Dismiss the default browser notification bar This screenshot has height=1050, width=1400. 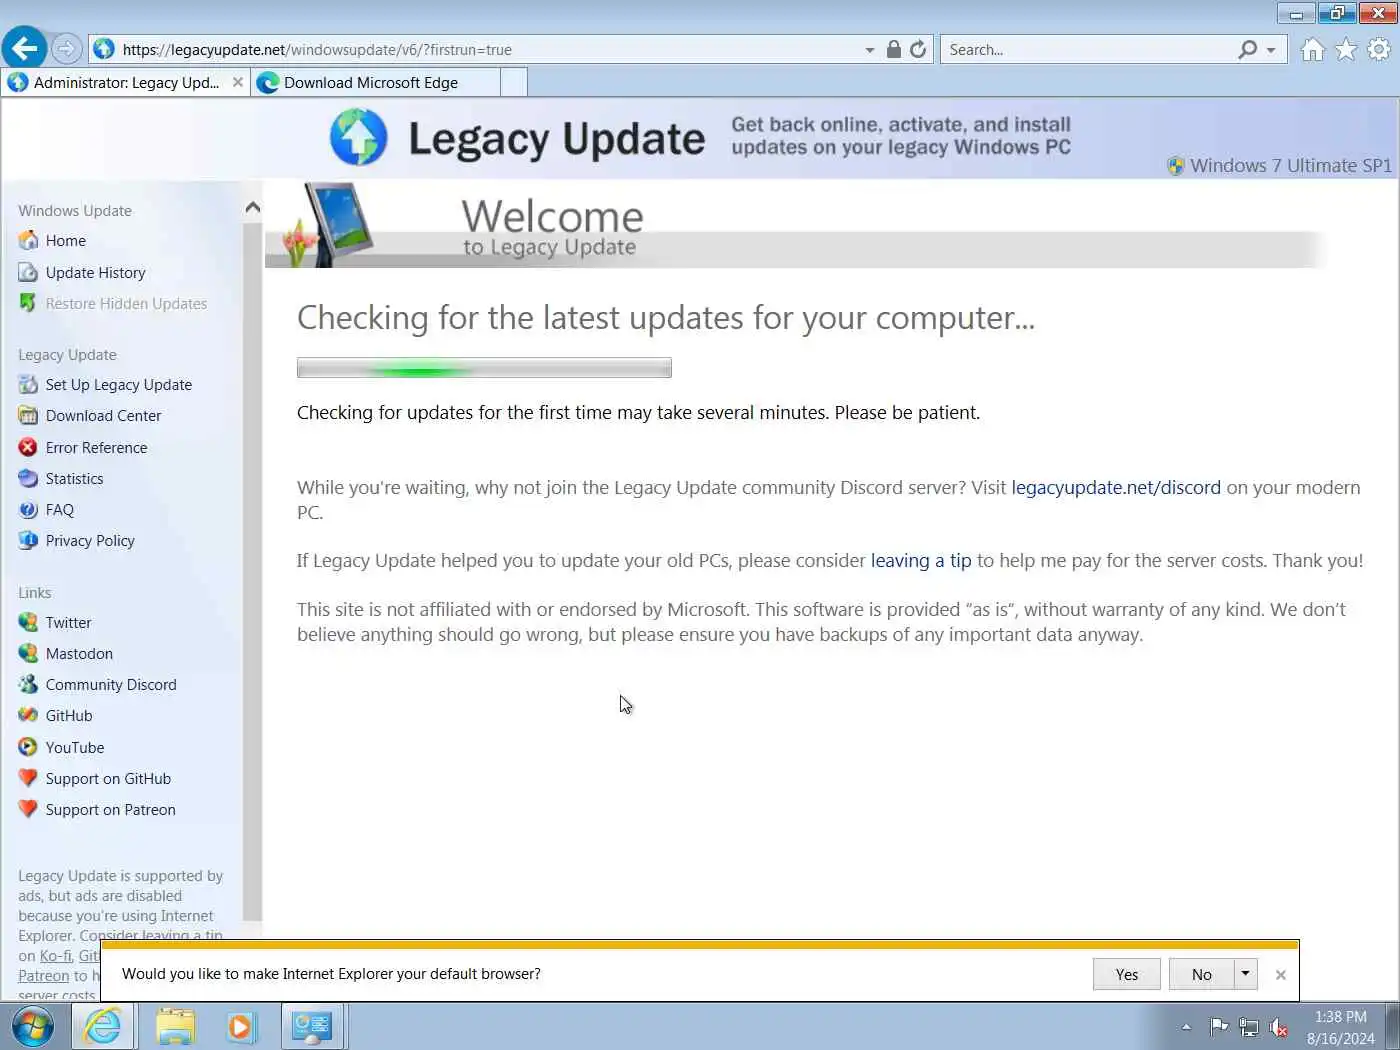coord(1280,974)
